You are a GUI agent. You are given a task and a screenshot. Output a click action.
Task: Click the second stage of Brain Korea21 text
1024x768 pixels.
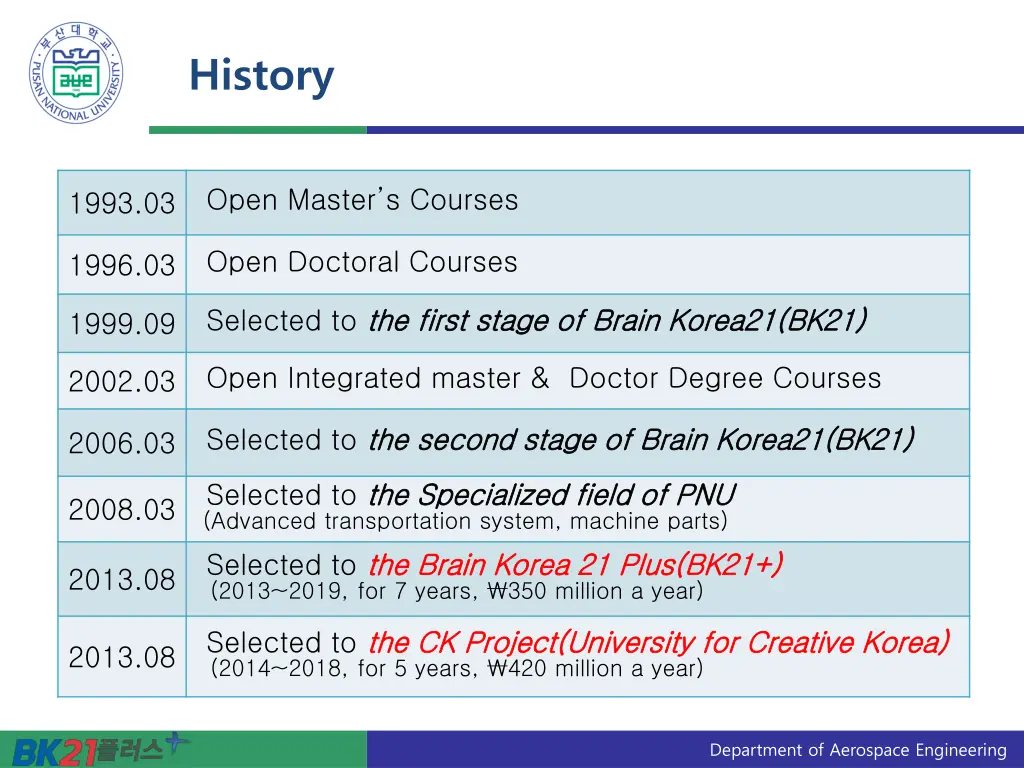point(641,440)
